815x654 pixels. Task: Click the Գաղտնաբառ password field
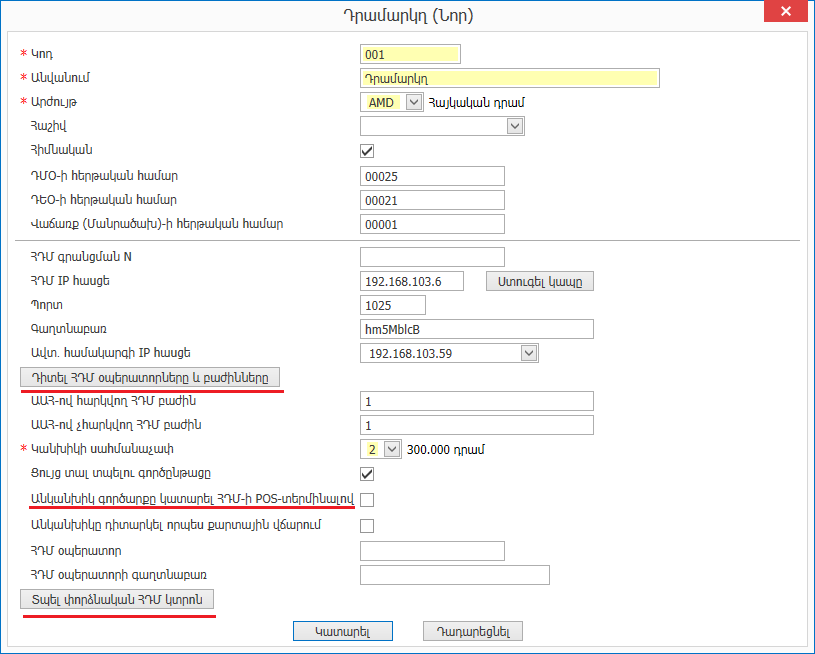[476, 329]
